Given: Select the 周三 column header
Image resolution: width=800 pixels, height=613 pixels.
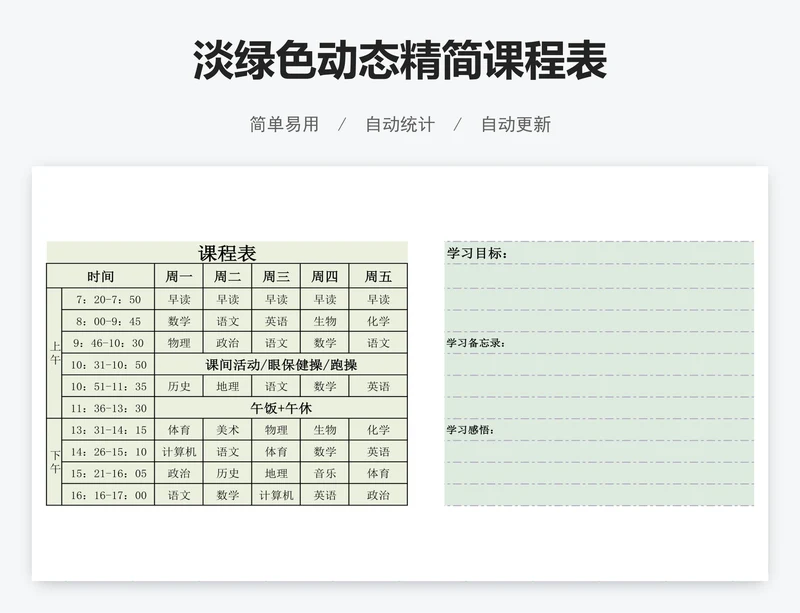Looking at the screenshot, I should click(x=276, y=276).
